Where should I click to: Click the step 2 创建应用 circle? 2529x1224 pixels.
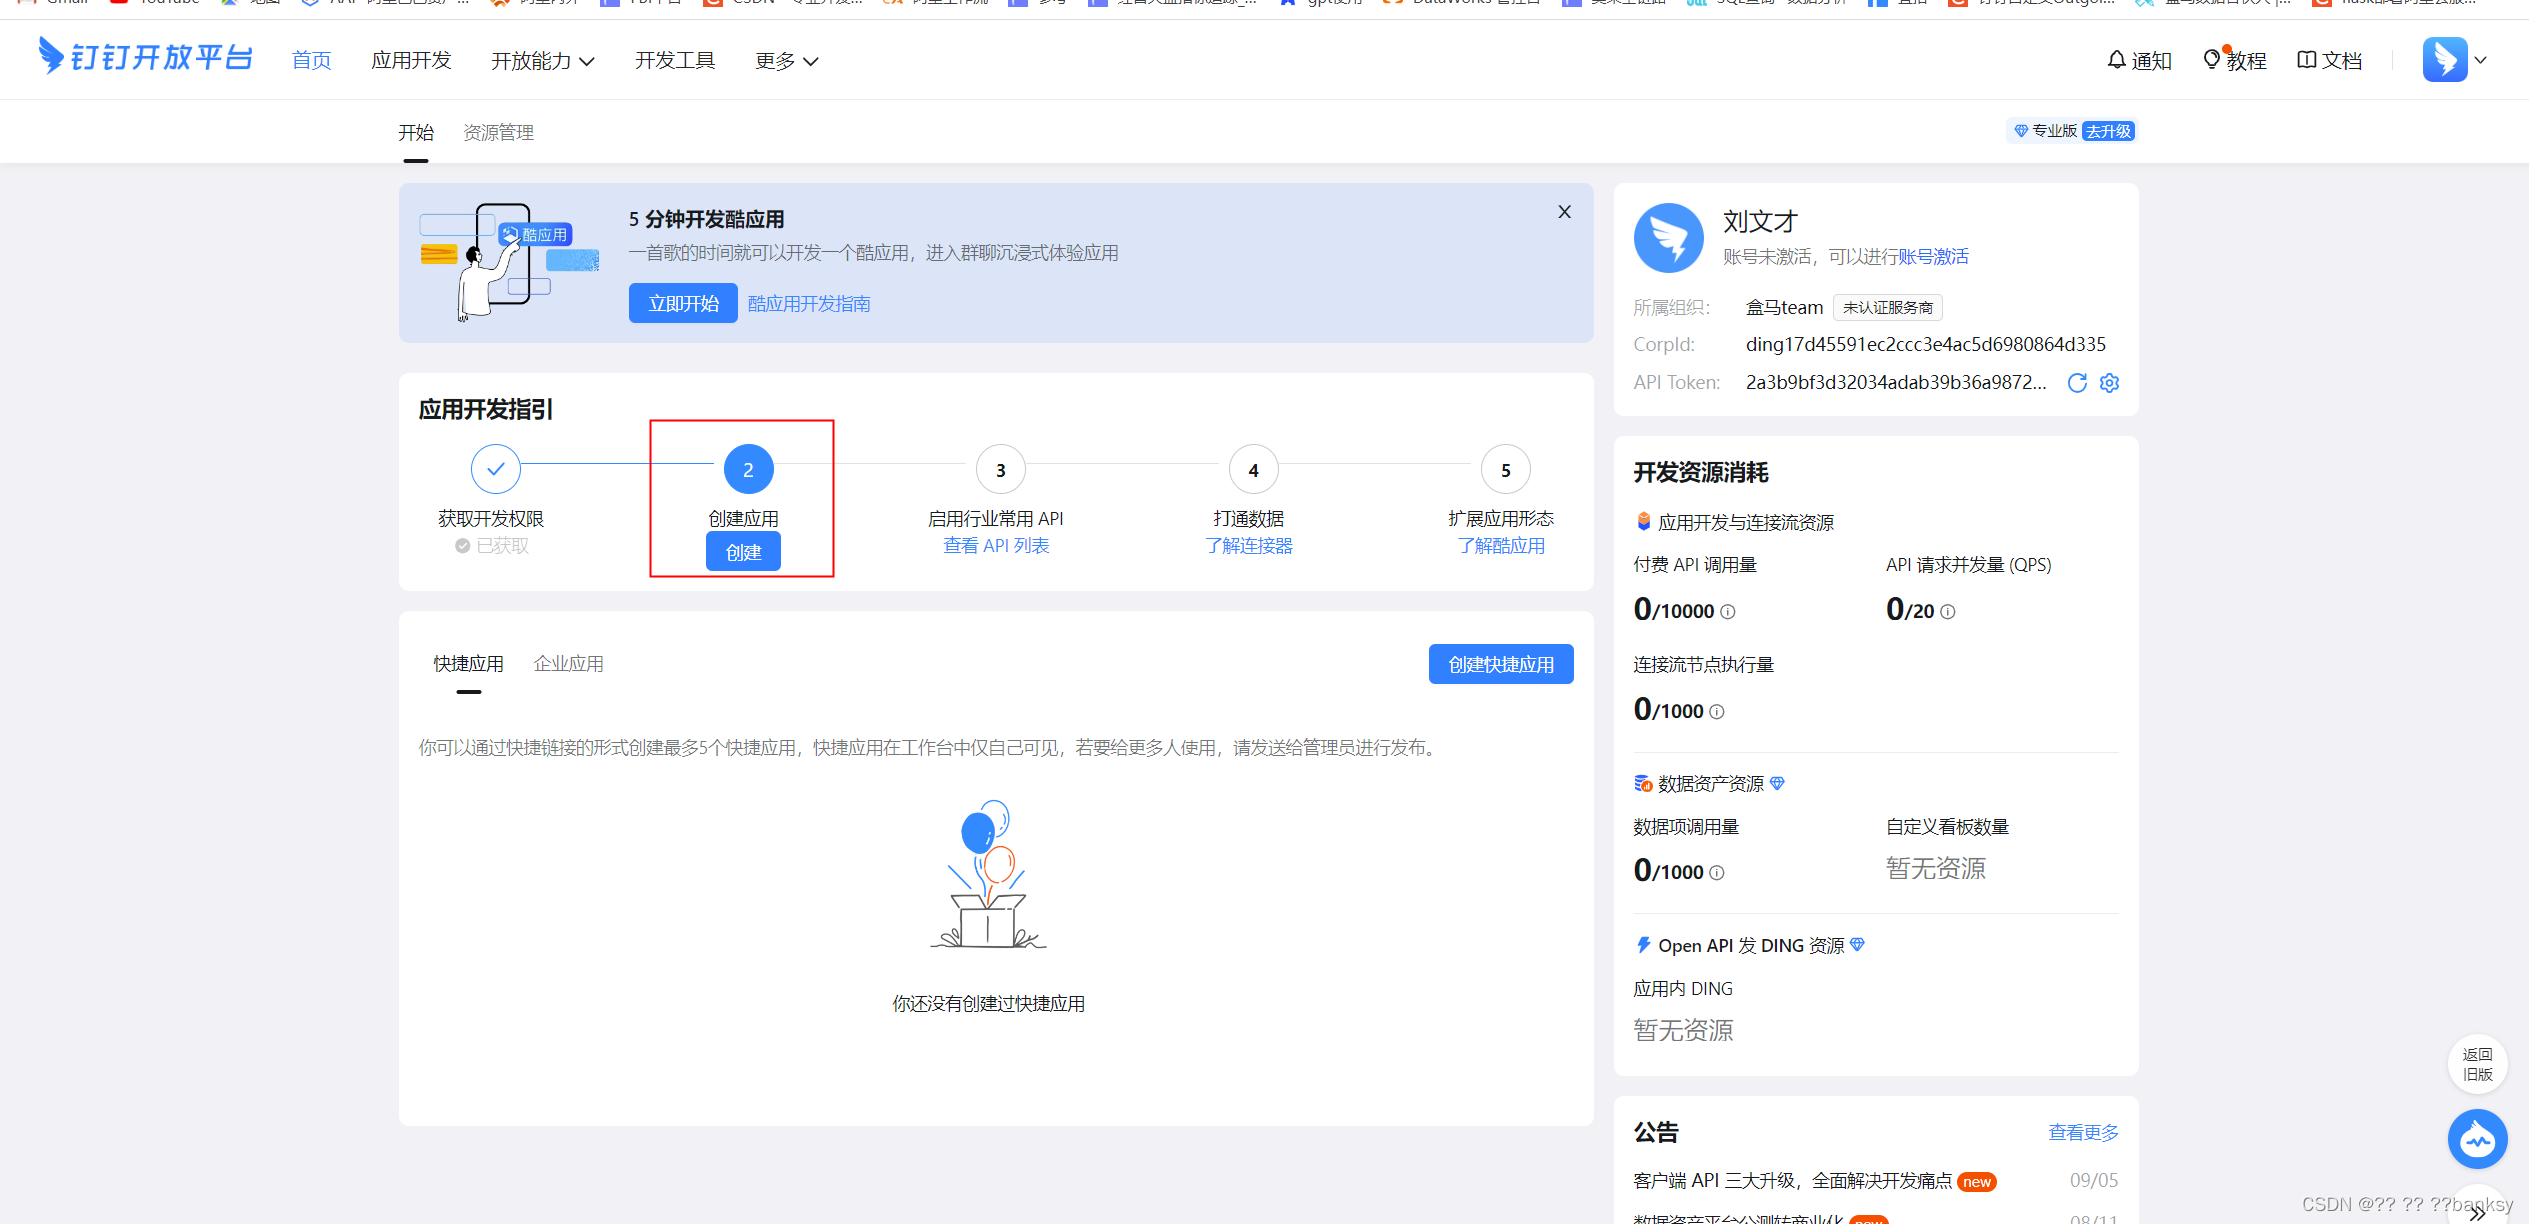pyautogui.click(x=748, y=469)
